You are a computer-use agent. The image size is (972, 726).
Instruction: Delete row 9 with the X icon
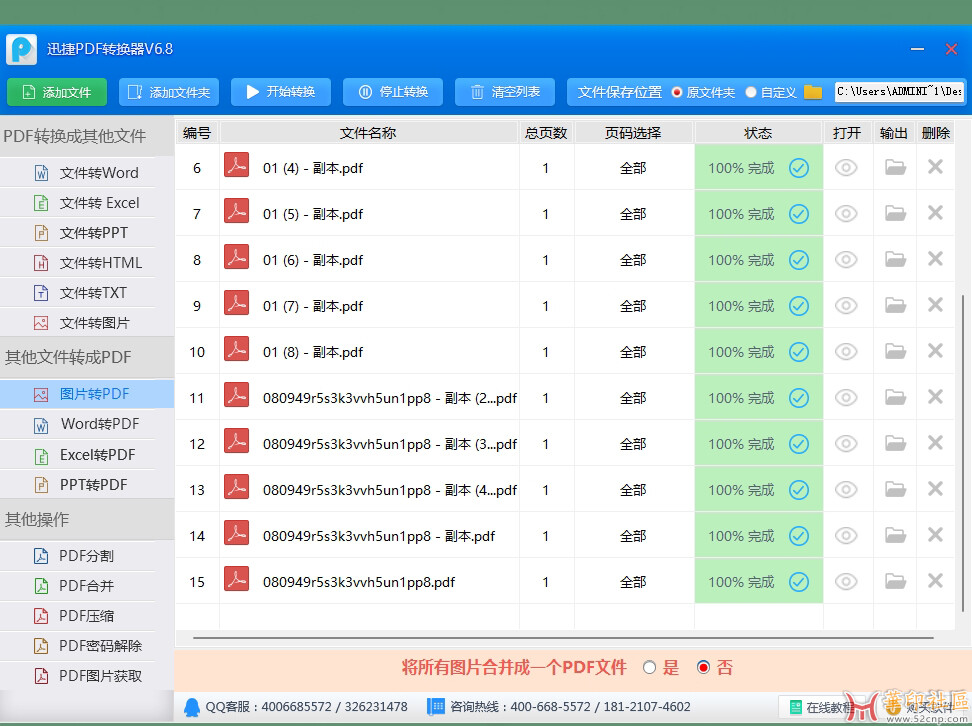click(935, 305)
